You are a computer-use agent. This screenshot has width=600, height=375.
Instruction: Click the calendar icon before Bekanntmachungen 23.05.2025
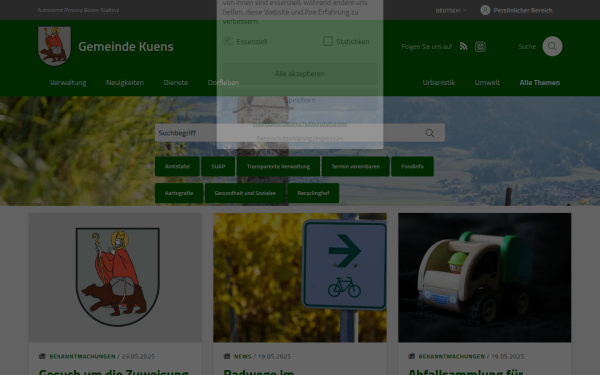click(42, 356)
